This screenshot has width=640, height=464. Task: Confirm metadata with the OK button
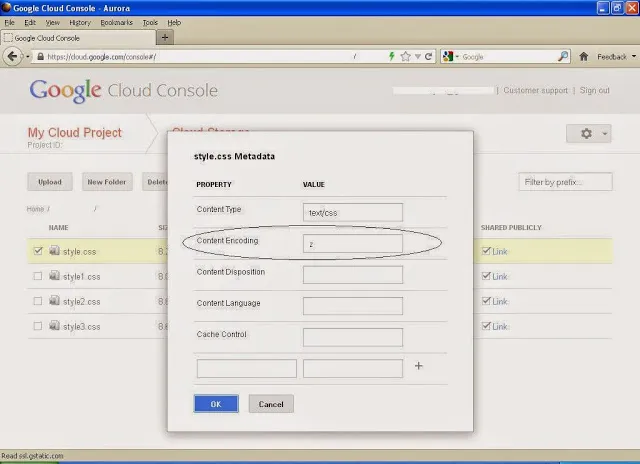point(216,404)
